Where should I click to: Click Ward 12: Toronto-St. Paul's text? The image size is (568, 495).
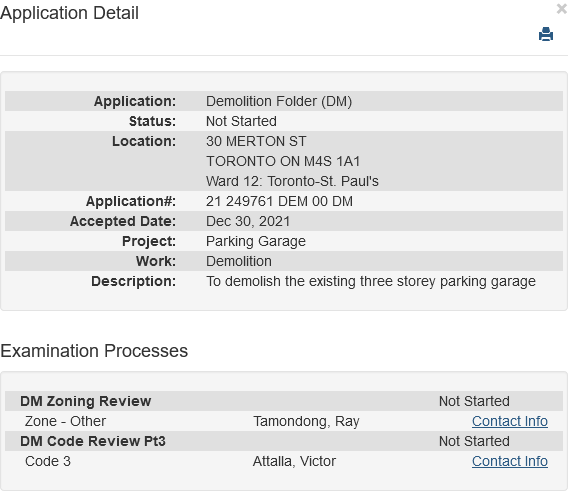pos(292,181)
